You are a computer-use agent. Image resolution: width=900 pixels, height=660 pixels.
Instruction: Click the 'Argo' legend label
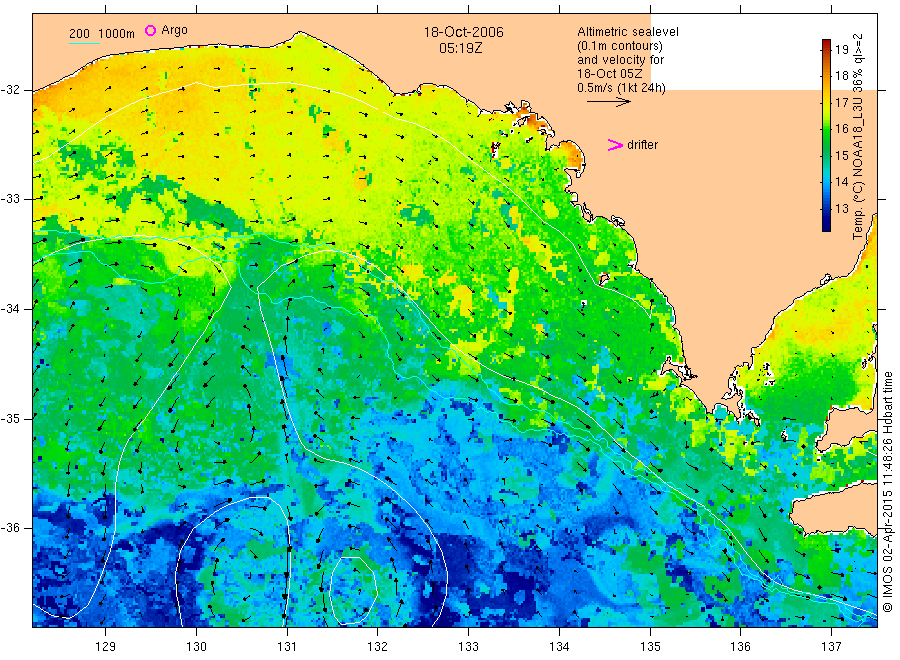[174, 30]
